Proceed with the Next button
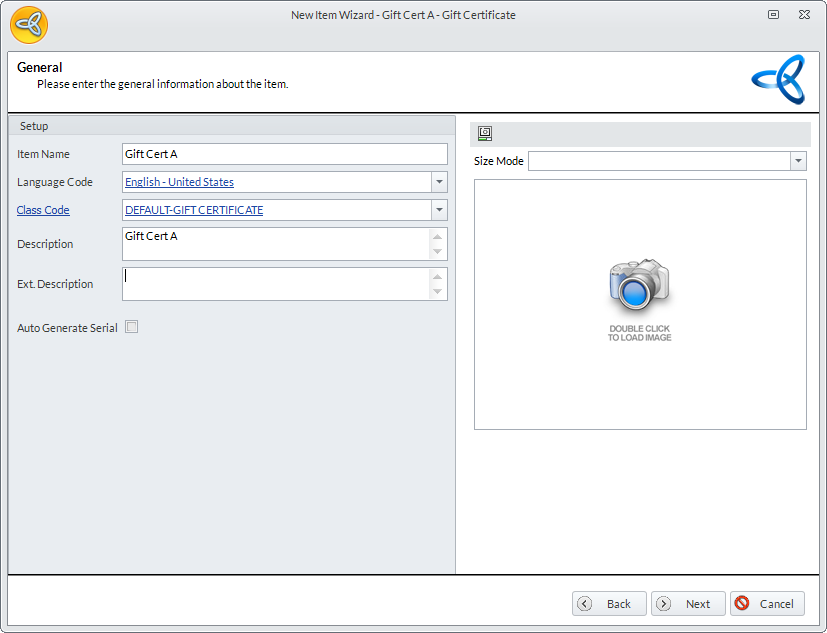This screenshot has height=633, width=827. (x=688, y=603)
